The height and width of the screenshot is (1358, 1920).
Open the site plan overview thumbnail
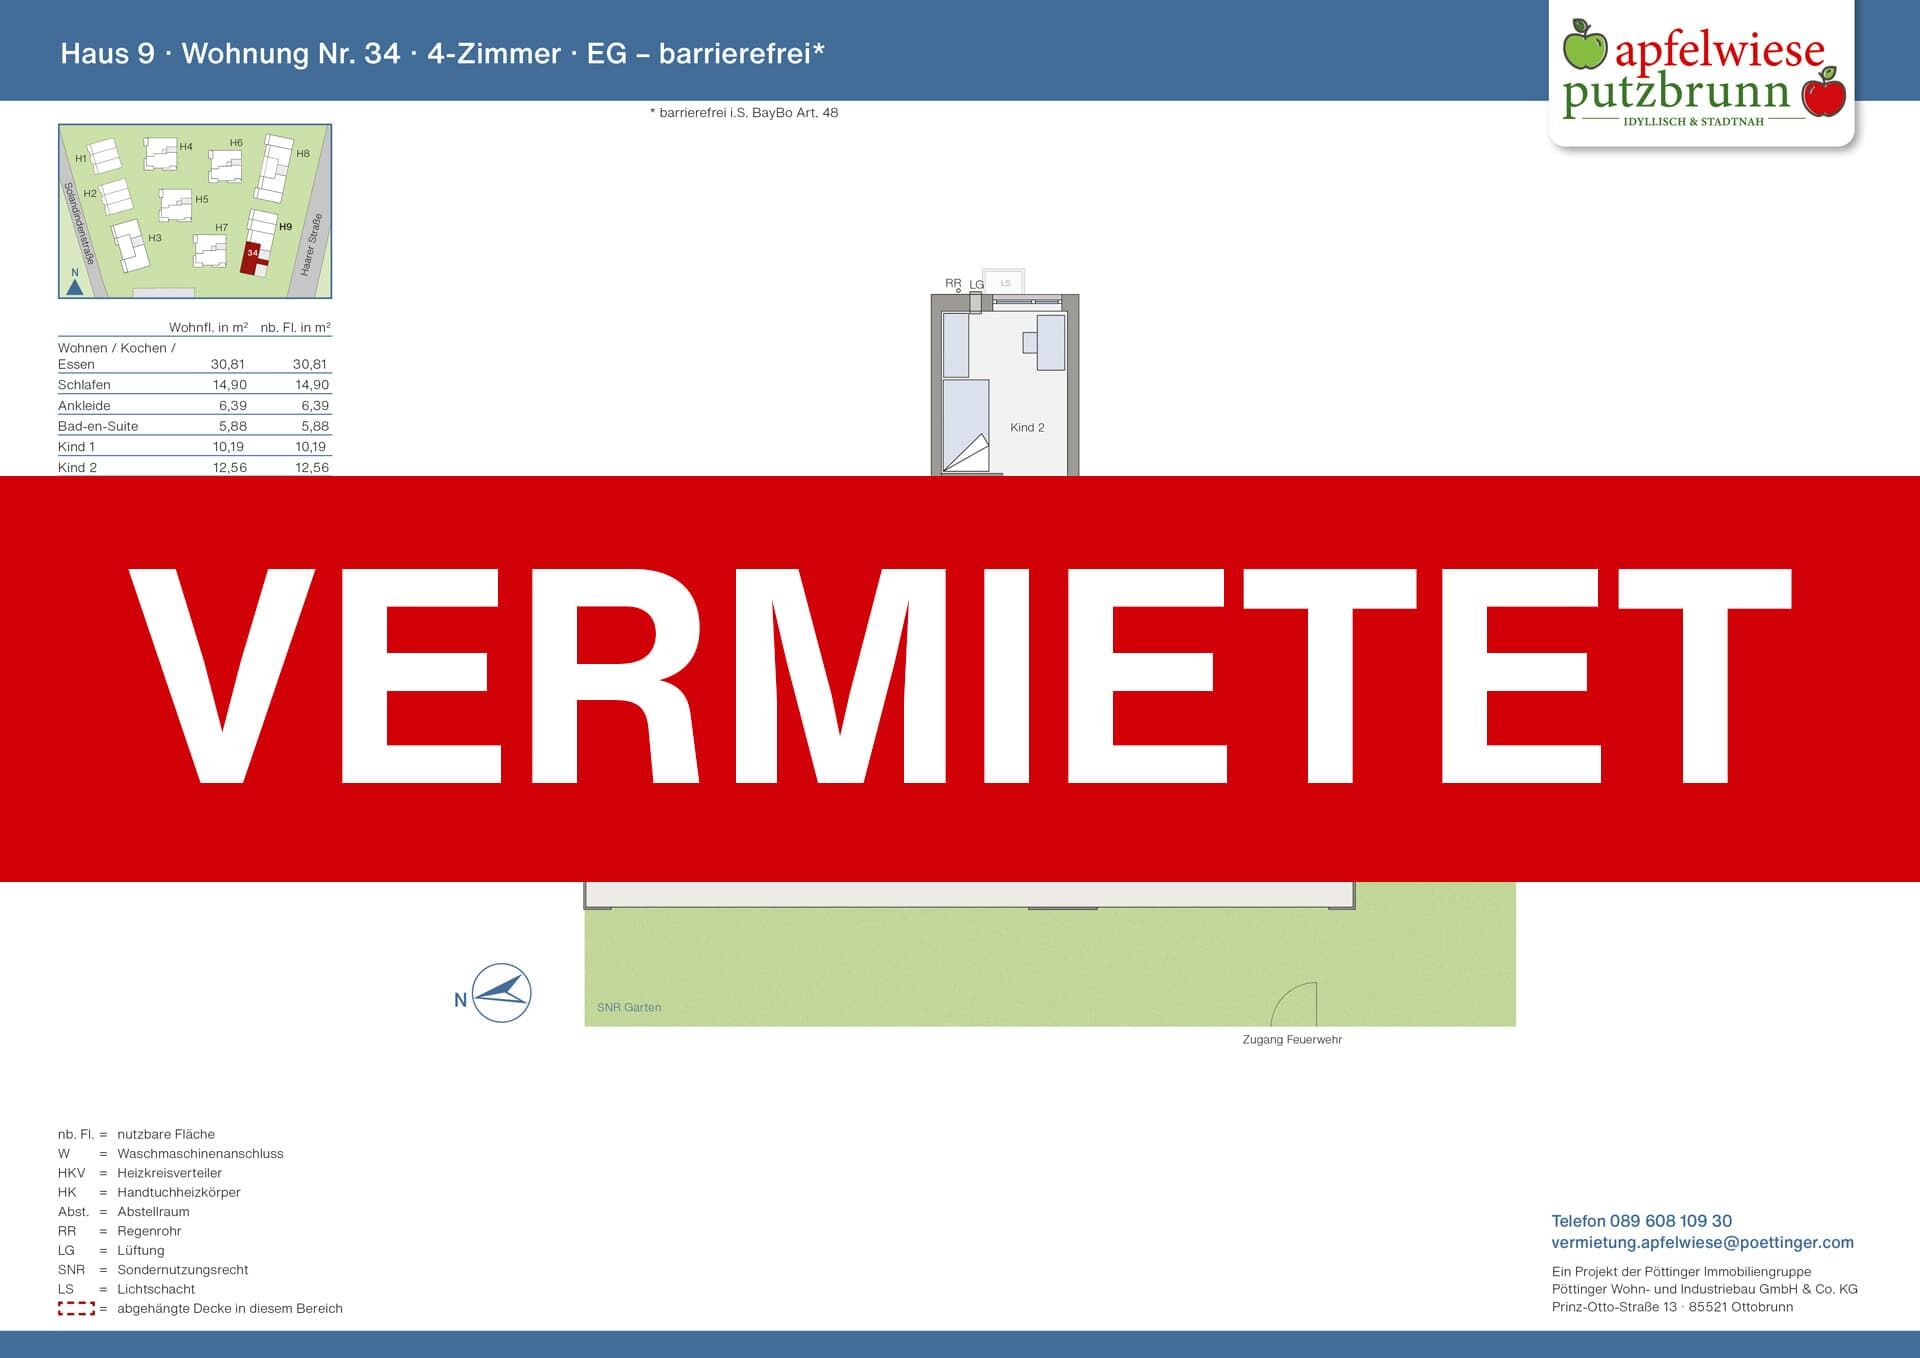tap(195, 211)
